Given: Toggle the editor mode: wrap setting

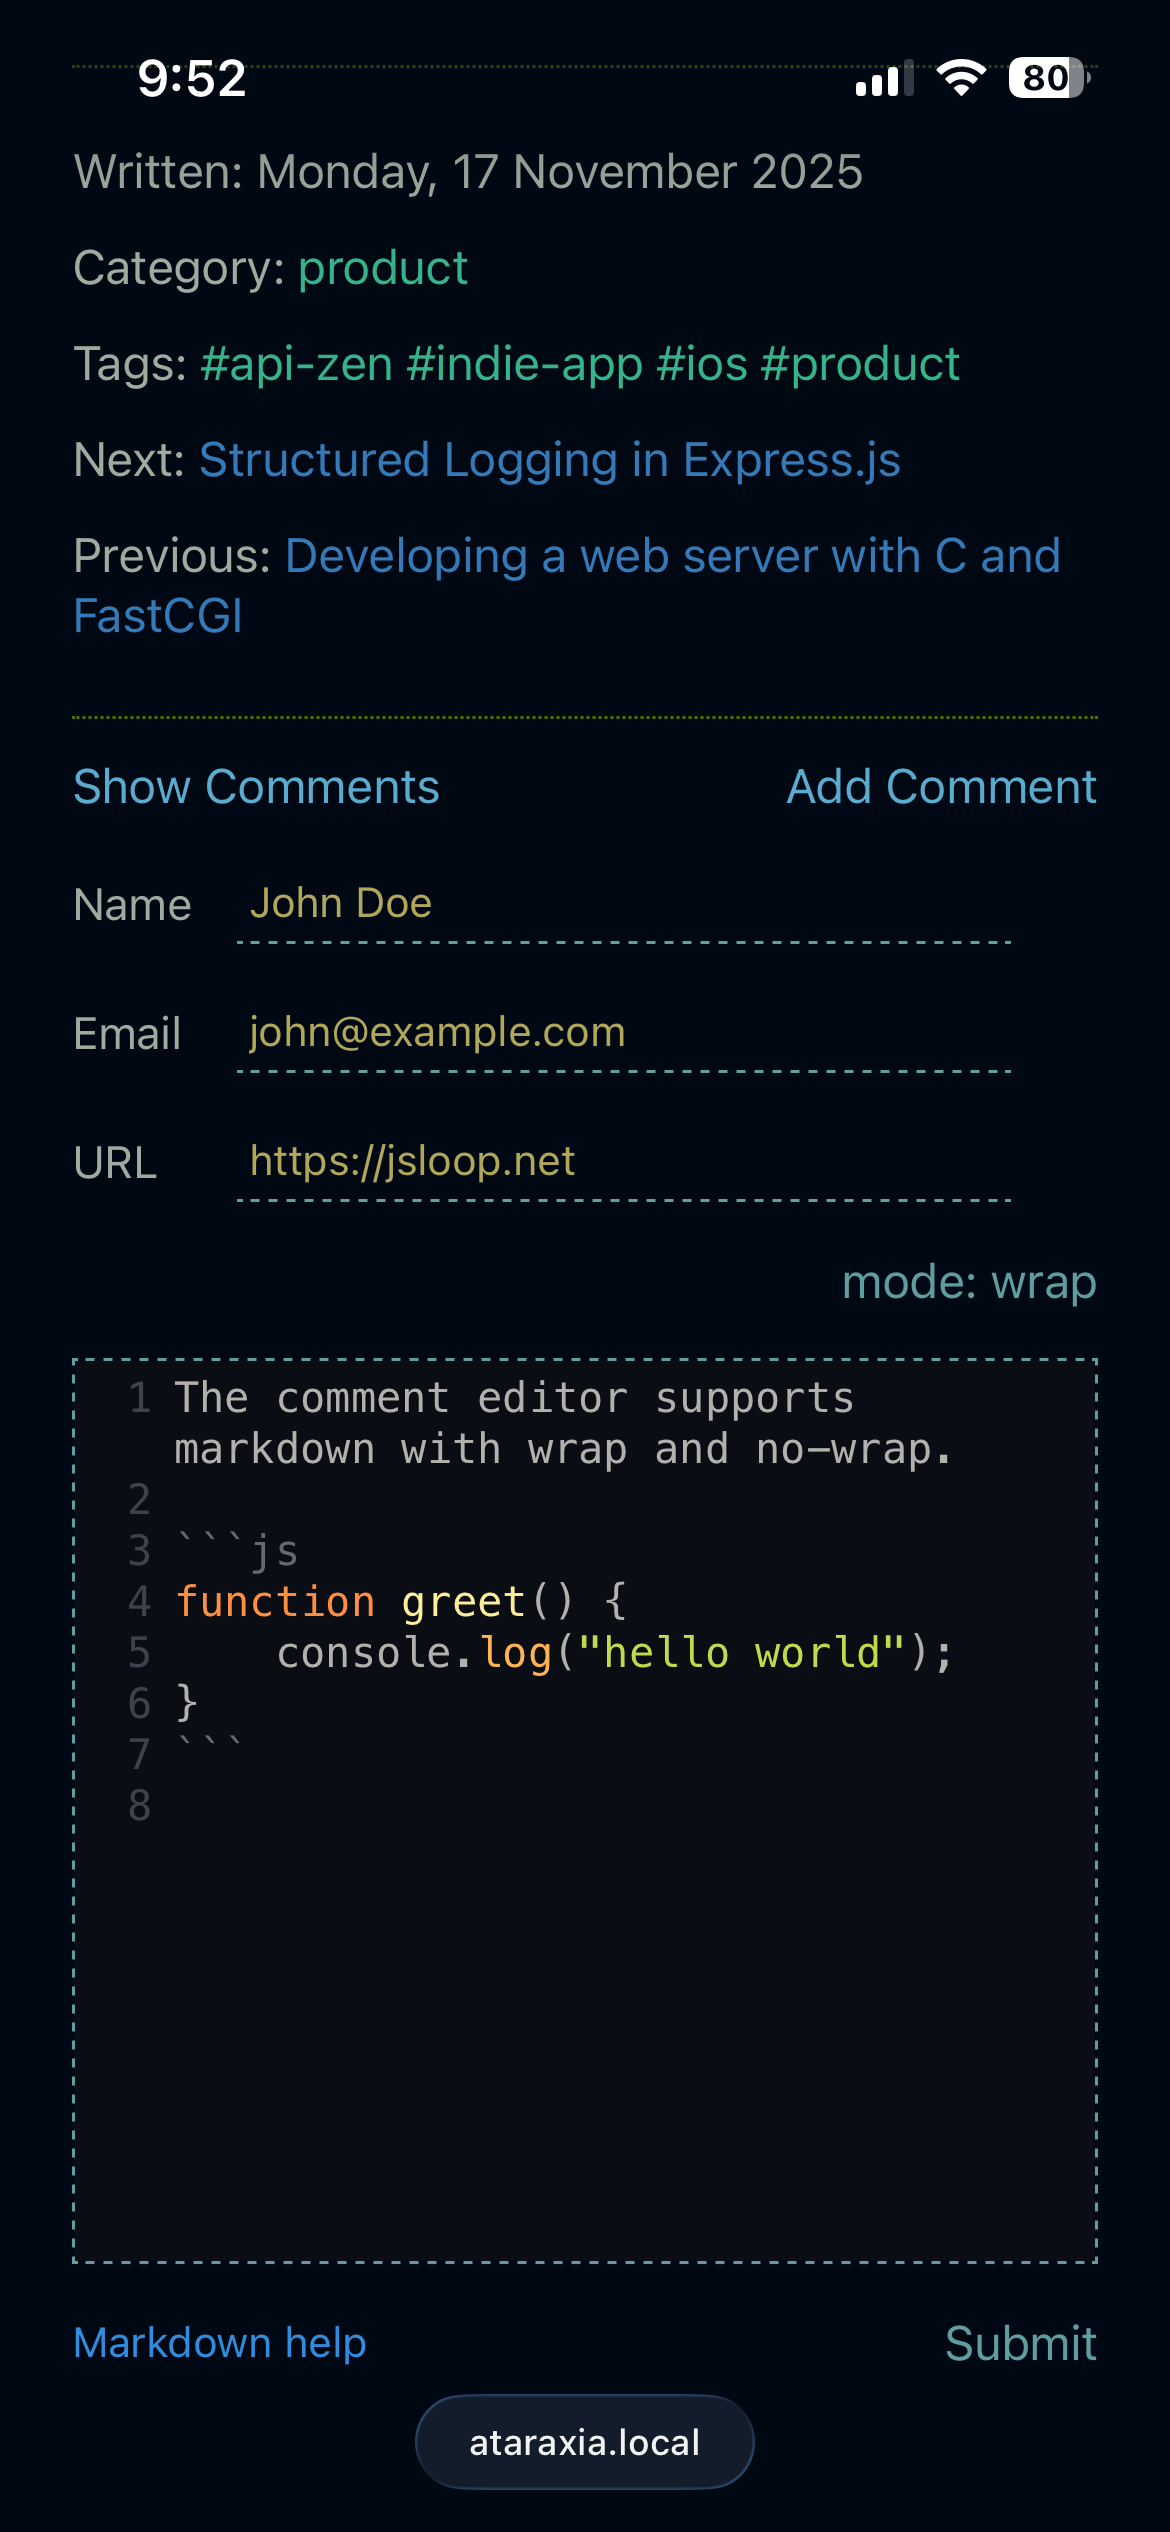Looking at the screenshot, I should pos(968,1282).
